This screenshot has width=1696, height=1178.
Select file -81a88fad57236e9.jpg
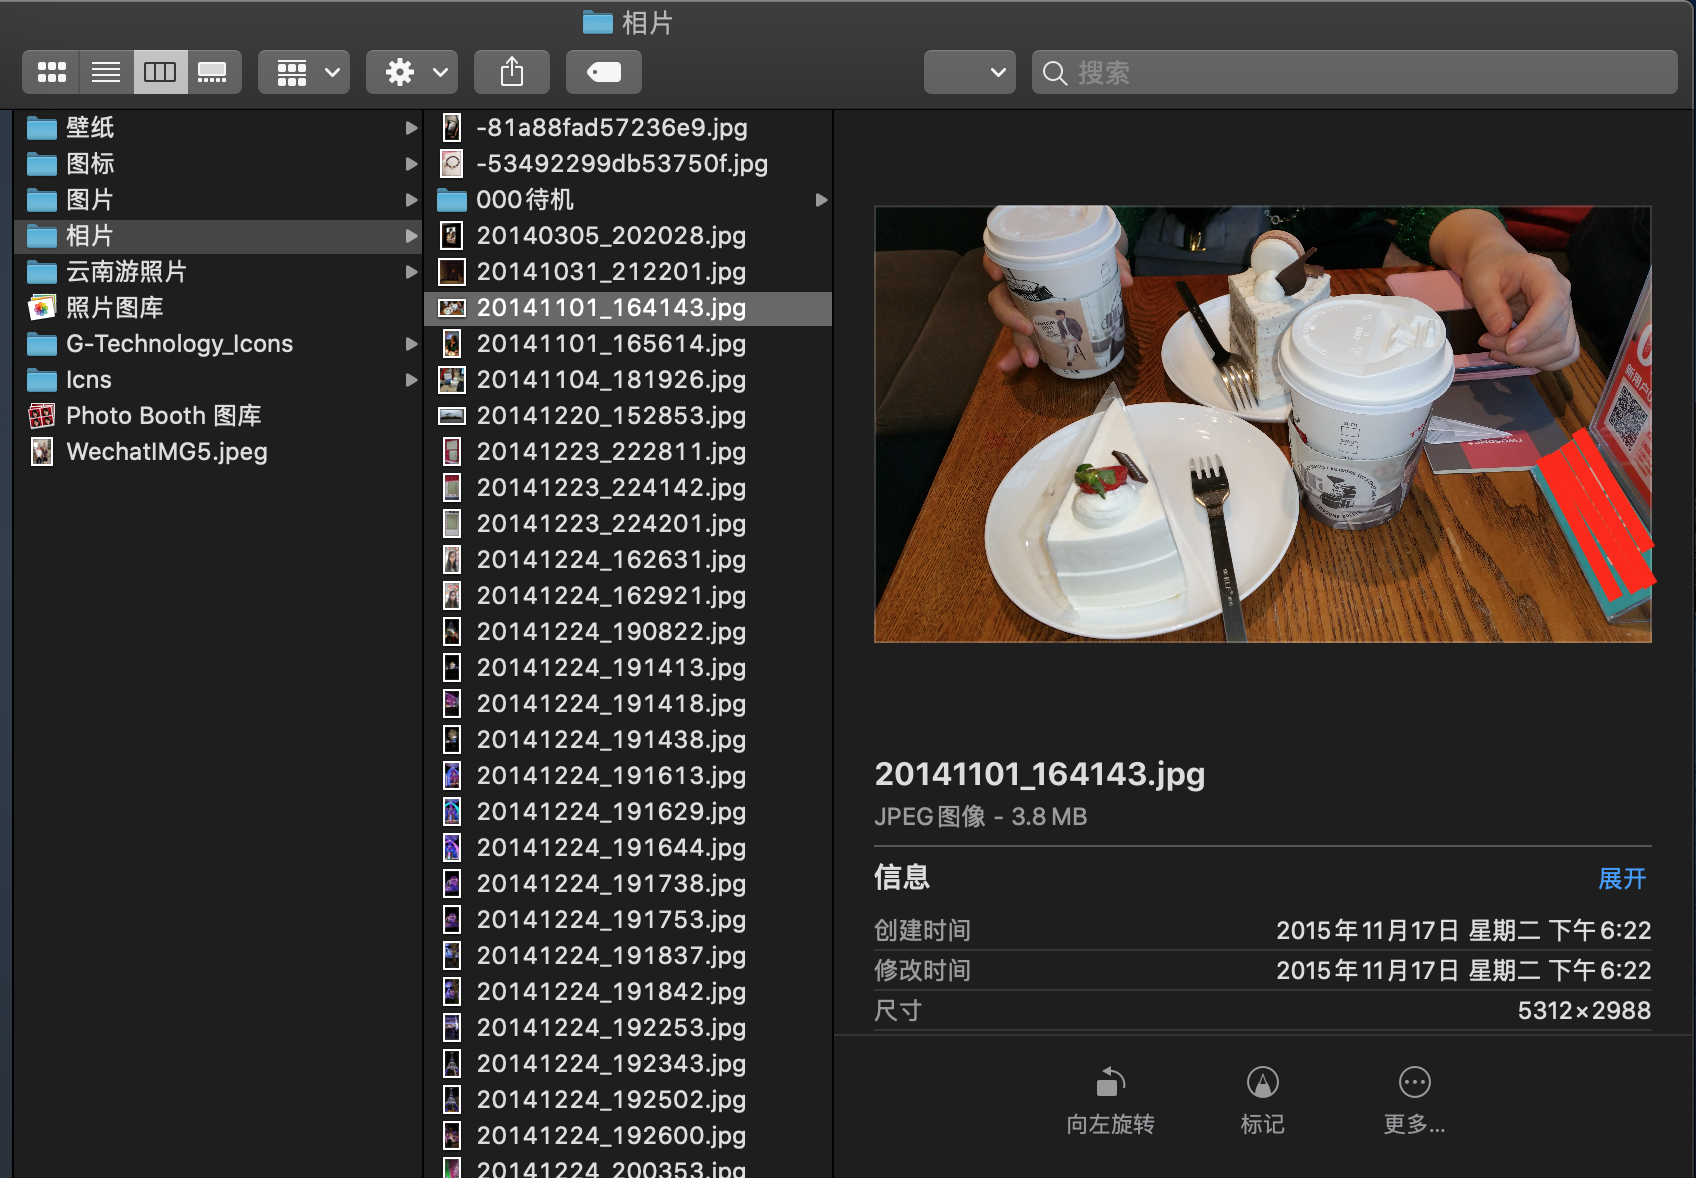pos(628,128)
